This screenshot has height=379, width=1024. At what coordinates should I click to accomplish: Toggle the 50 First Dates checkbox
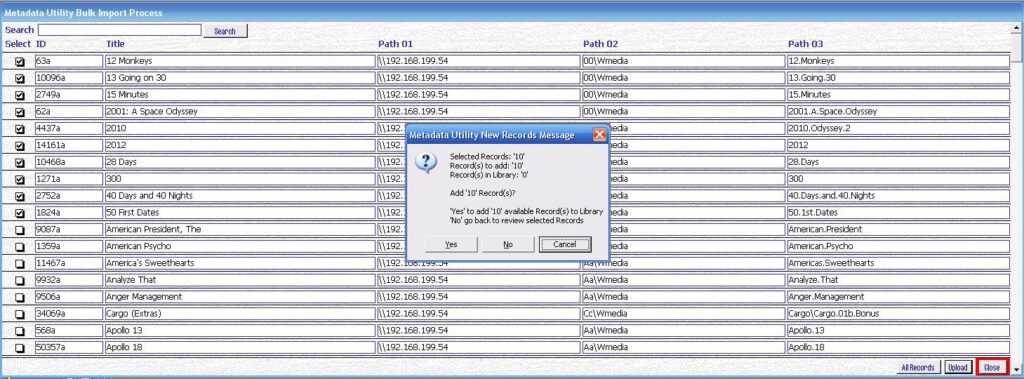point(20,214)
